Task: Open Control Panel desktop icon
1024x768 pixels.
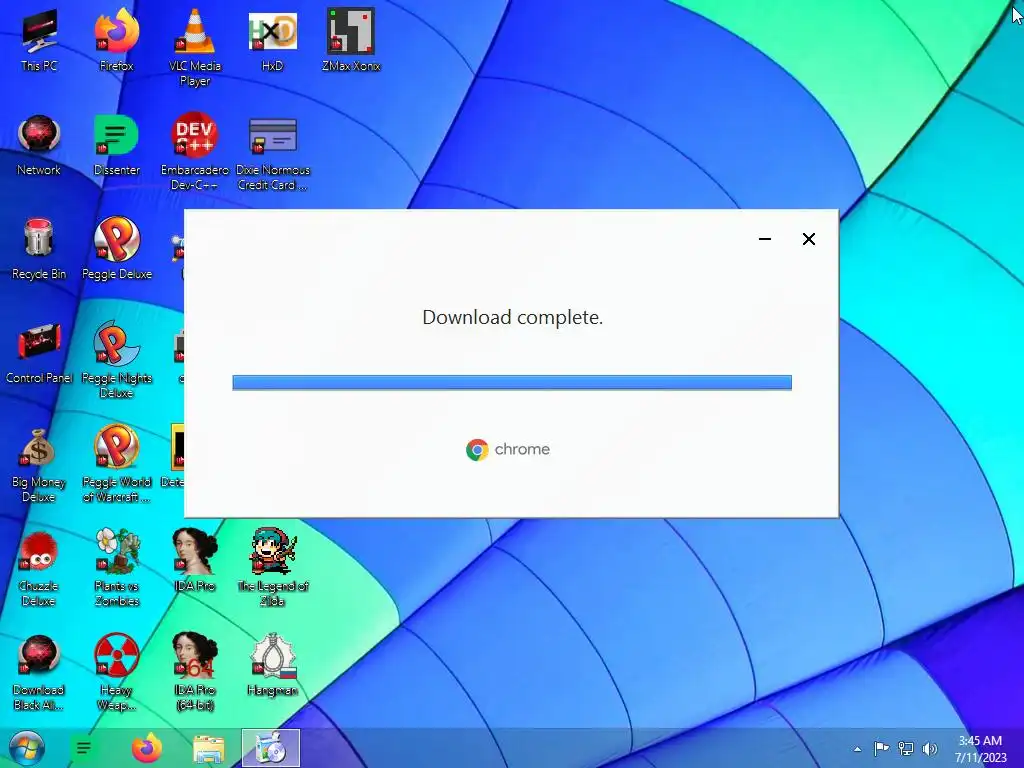Action: (39, 352)
